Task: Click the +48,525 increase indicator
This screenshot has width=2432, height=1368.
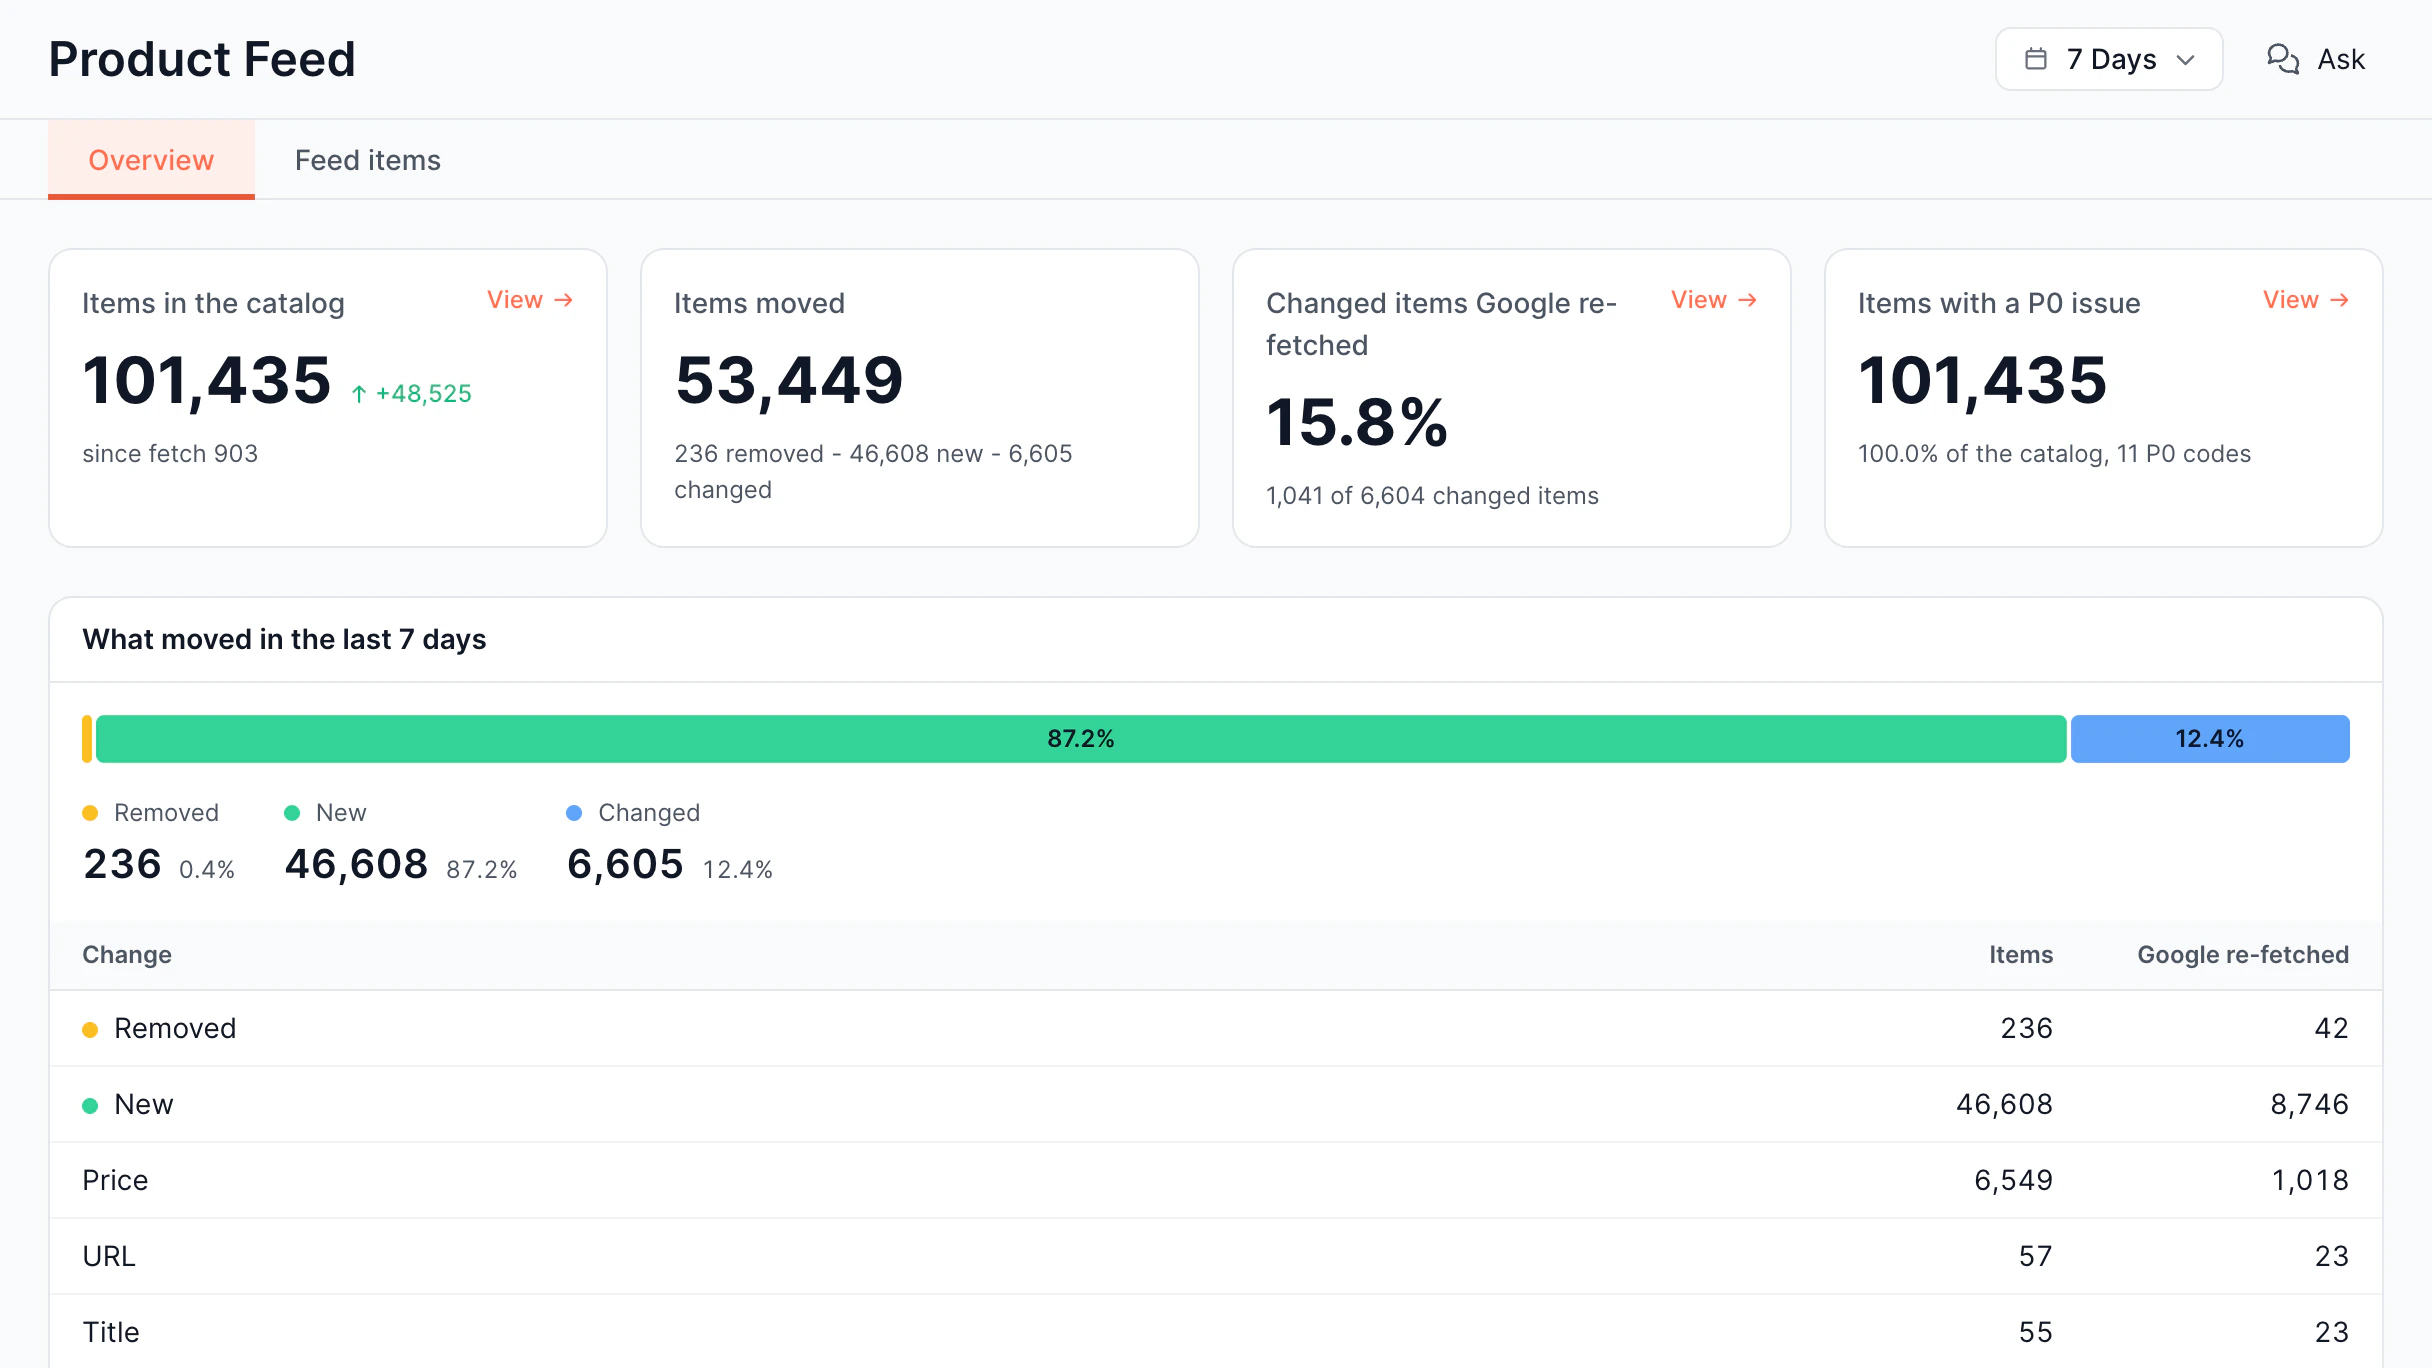Action: coord(411,394)
